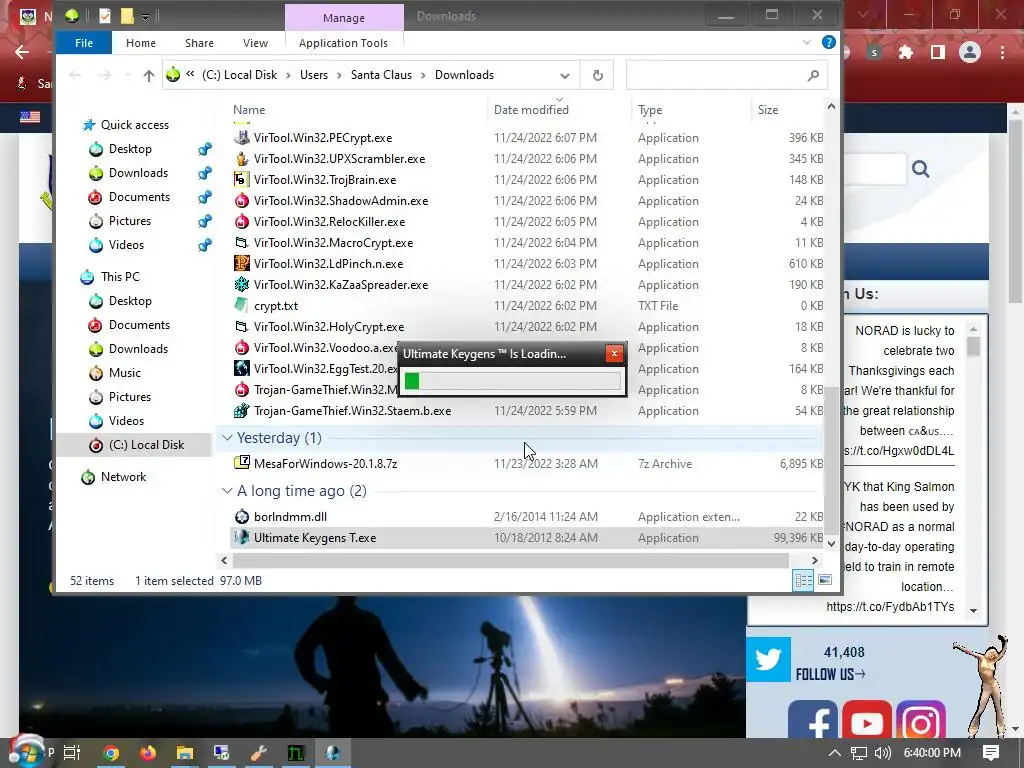Viewport: 1024px width, 768px height.
Task: Expand the ribbon with the chevron
Action: point(807,42)
